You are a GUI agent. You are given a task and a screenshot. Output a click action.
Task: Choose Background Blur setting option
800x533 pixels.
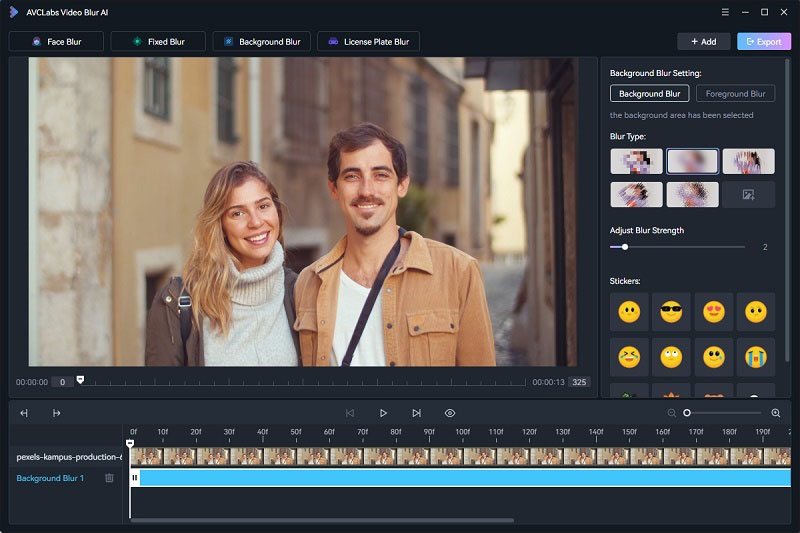649,94
